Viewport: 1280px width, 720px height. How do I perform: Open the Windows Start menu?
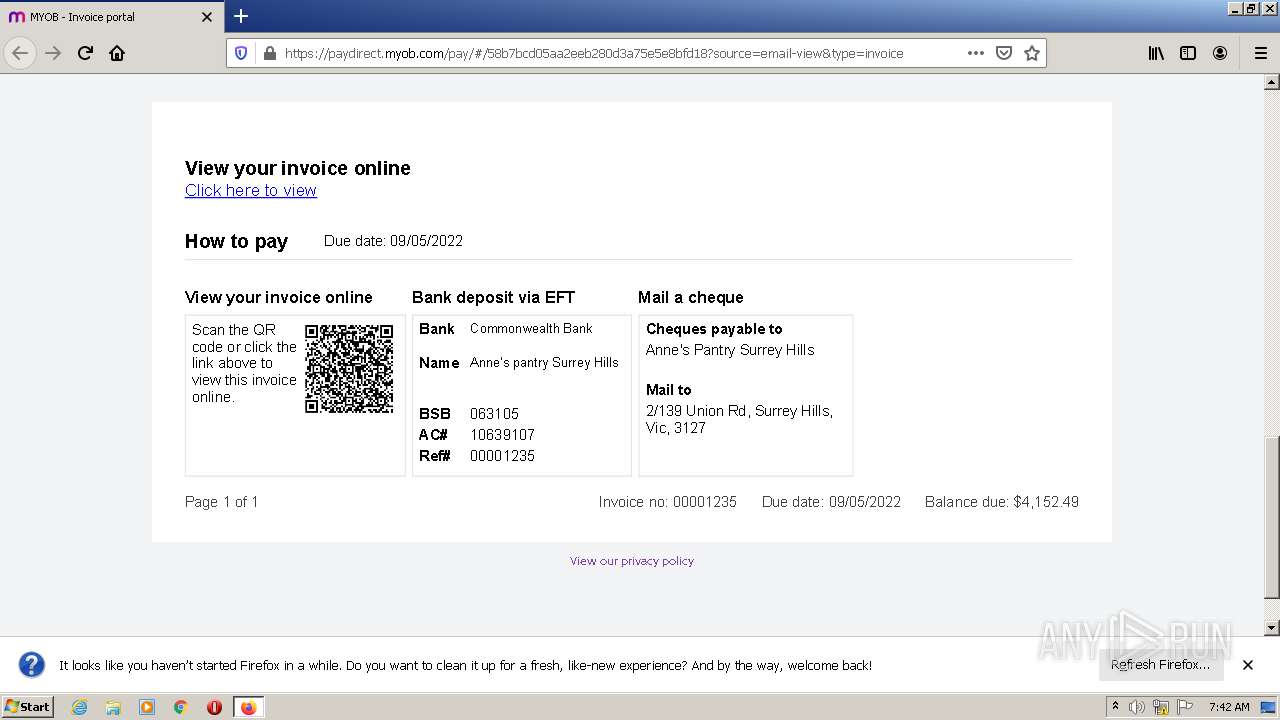coord(27,707)
